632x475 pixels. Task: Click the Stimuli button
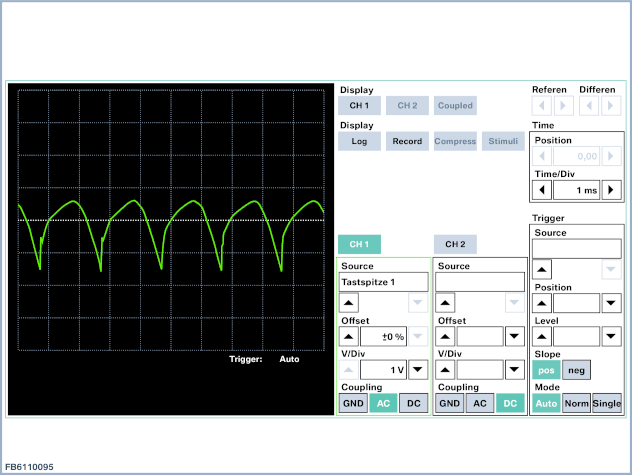503,141
